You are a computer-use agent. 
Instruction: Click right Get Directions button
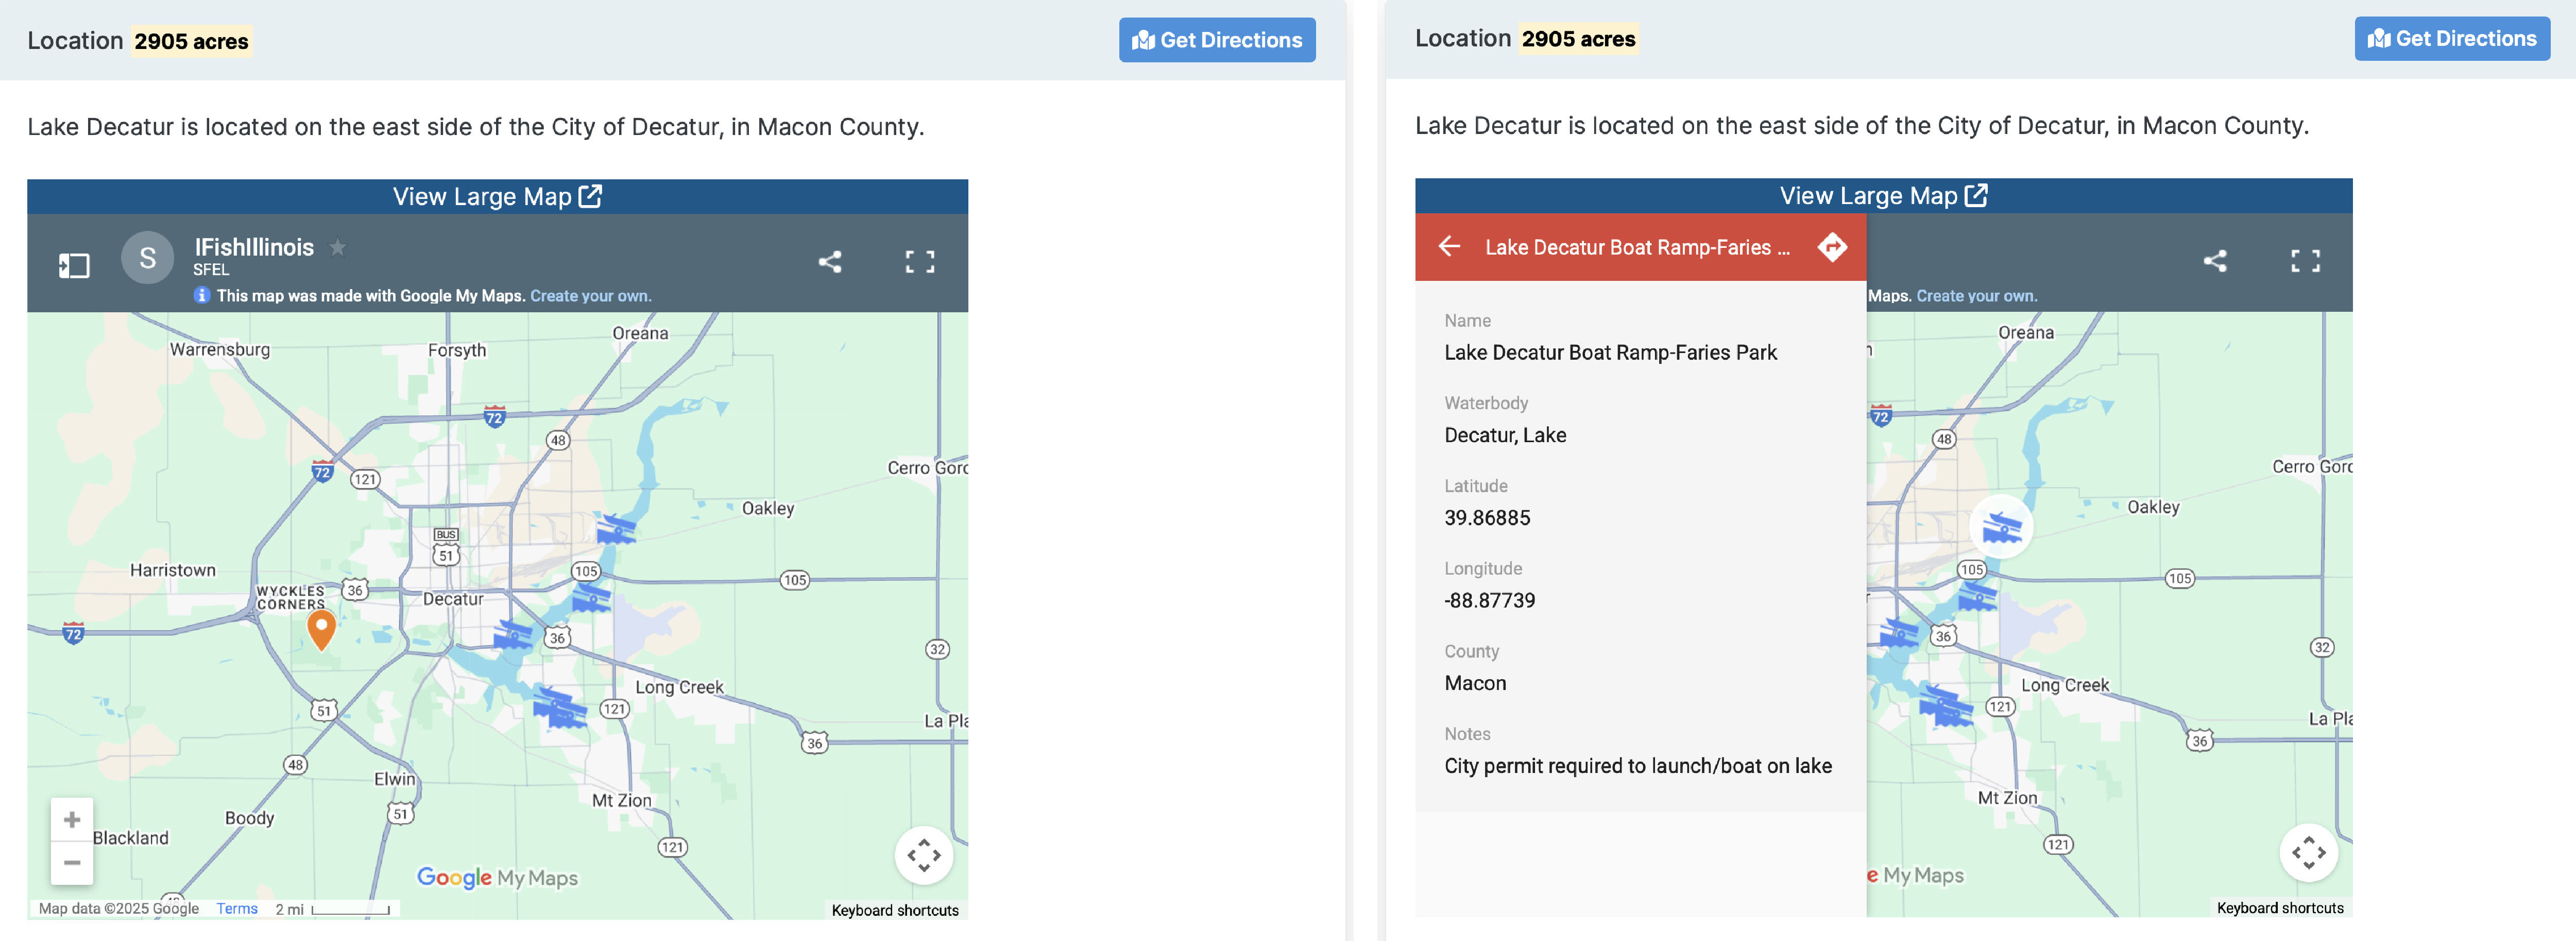click(2451, 39)
